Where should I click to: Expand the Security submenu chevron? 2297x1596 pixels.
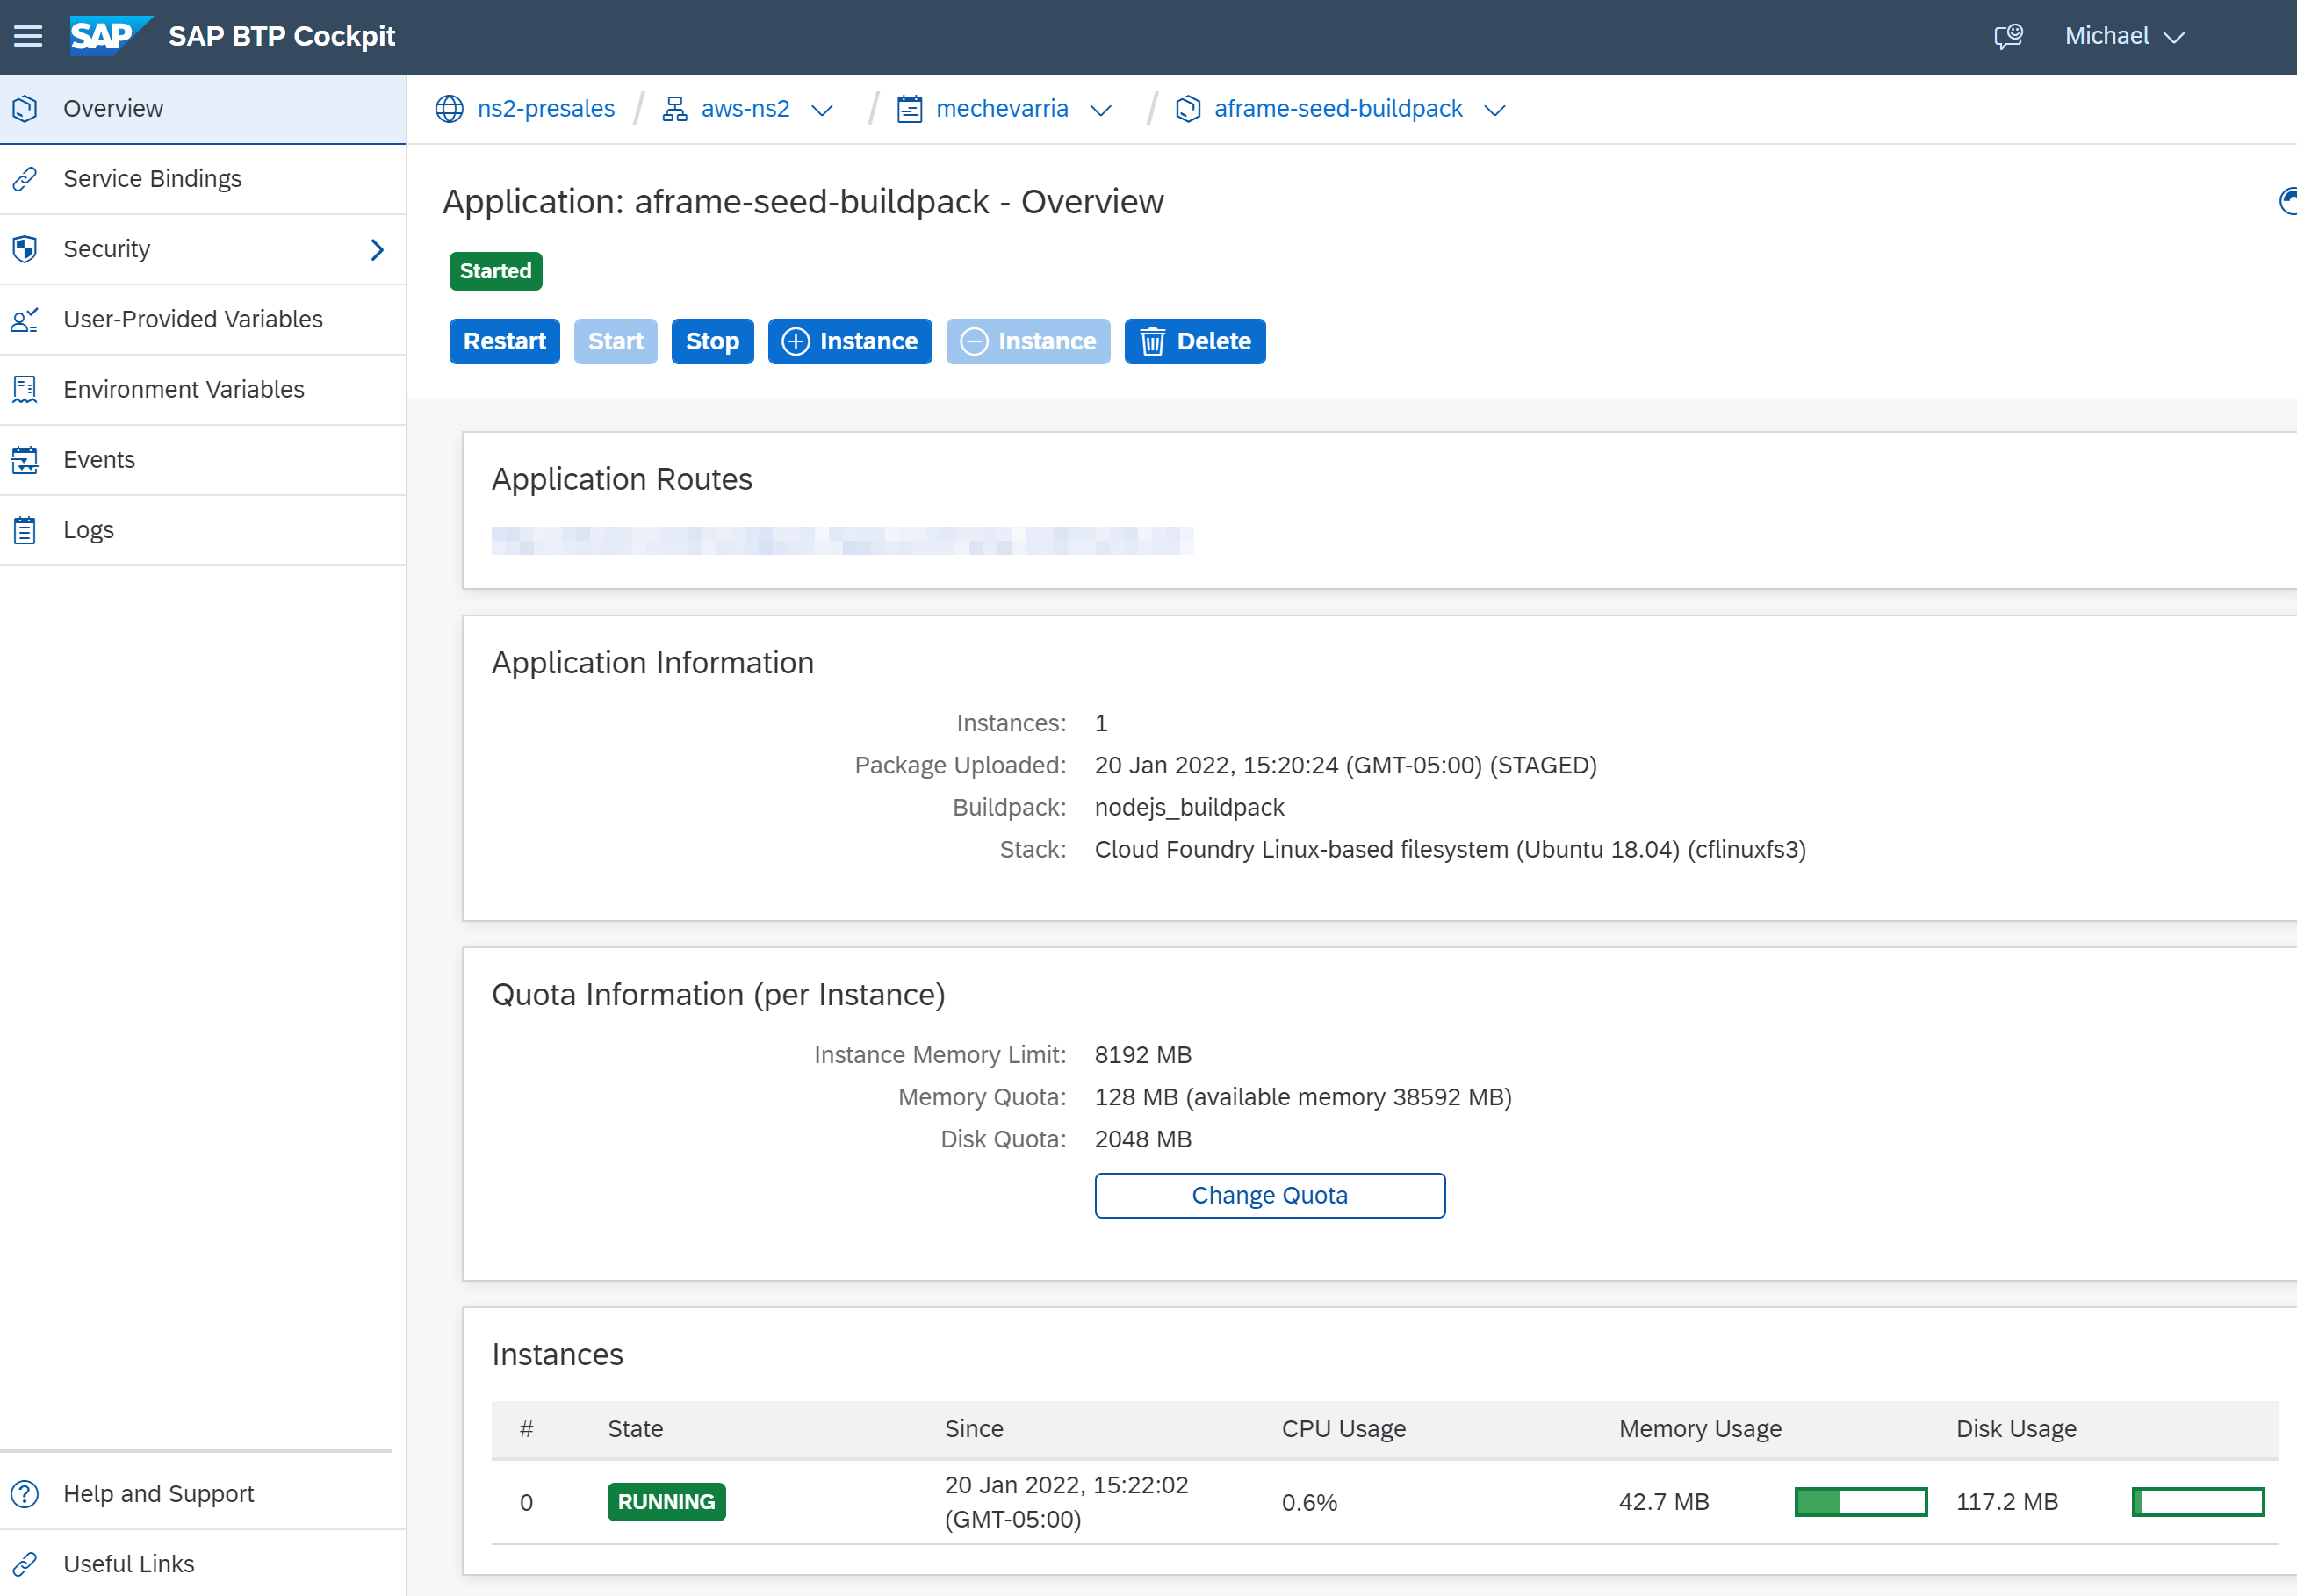[x=377, y=250]
